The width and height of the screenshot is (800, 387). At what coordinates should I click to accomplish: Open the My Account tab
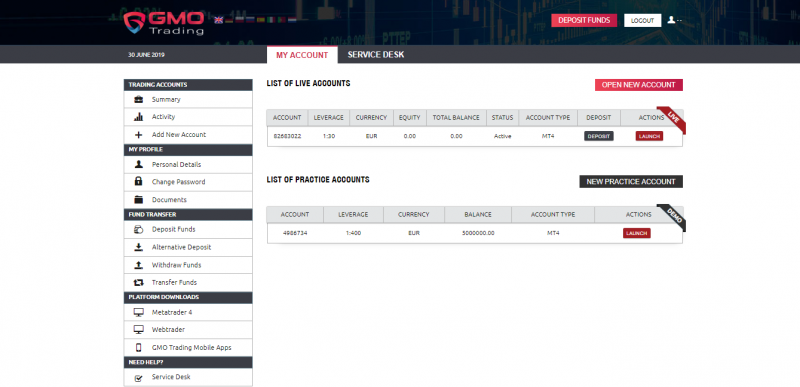pos(302,55)
